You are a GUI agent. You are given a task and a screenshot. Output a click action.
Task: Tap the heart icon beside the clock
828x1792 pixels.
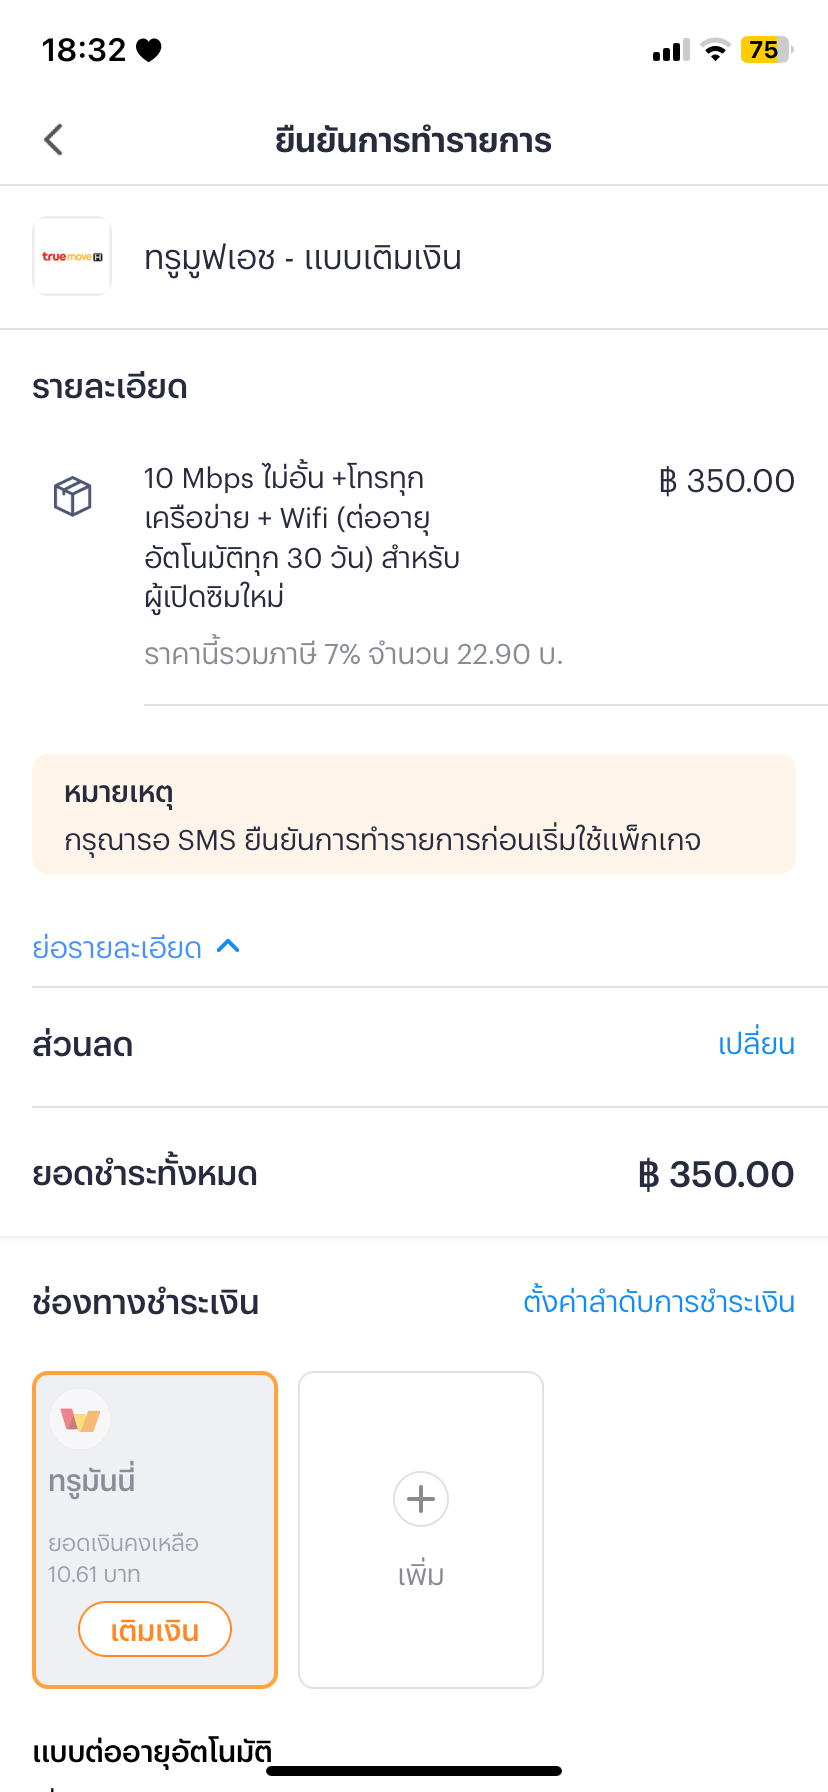(149, 50)
